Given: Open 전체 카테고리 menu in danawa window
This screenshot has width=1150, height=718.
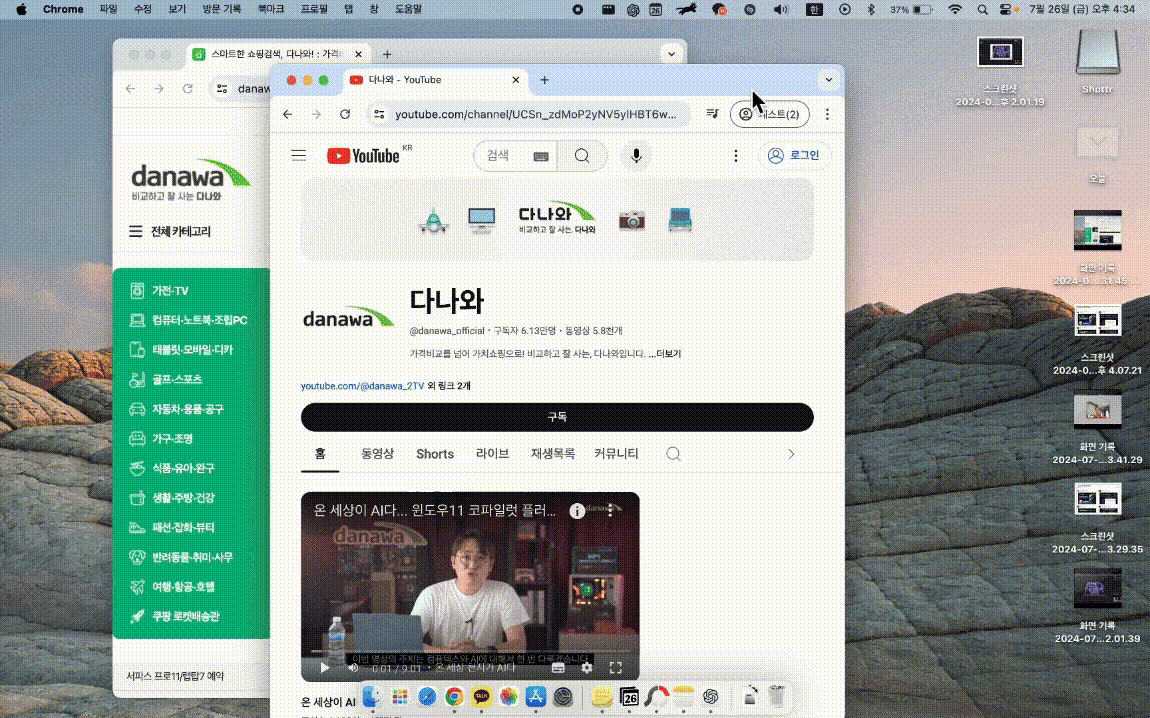Looking at the screenshot, I should (170, 231).
